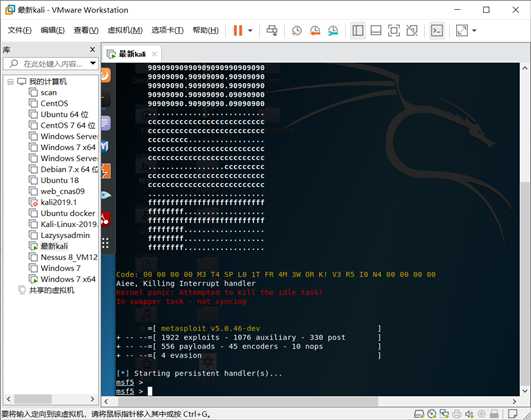The width and height of the screenshot is (531, 420).
Task: Close the library panel
Action: [x=92, y=50]
